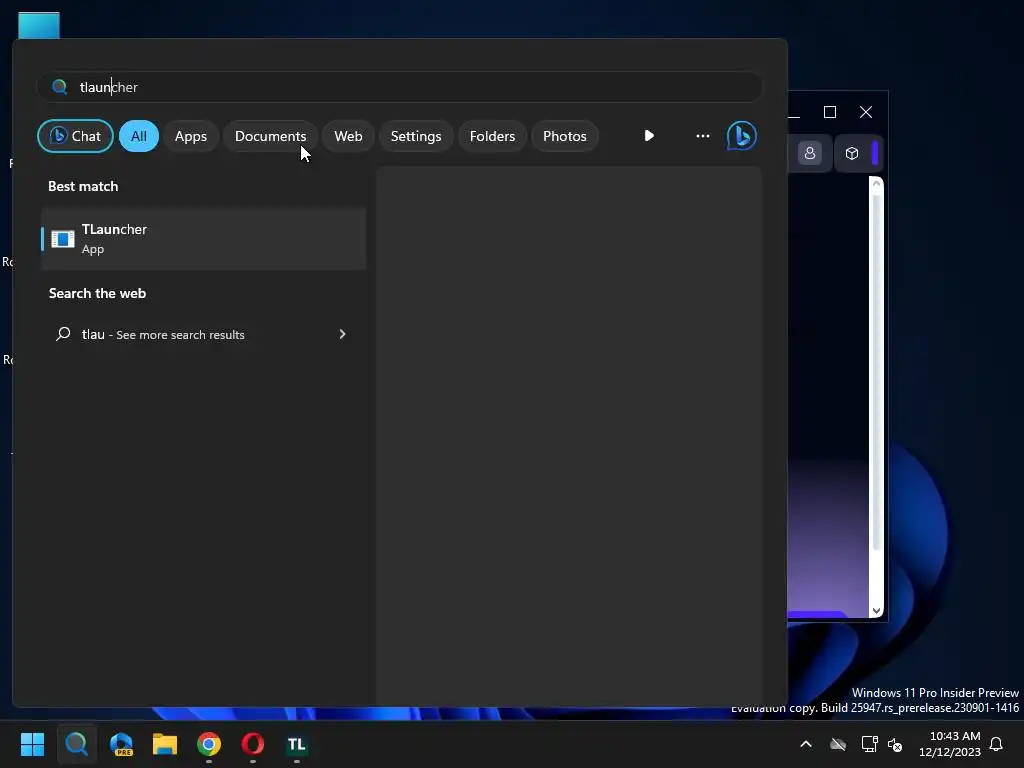Viewport: 1024px width, 768px height.
Task: Click the taskbar Search icon
Action: pyautogui.click(x=76, y=744)
